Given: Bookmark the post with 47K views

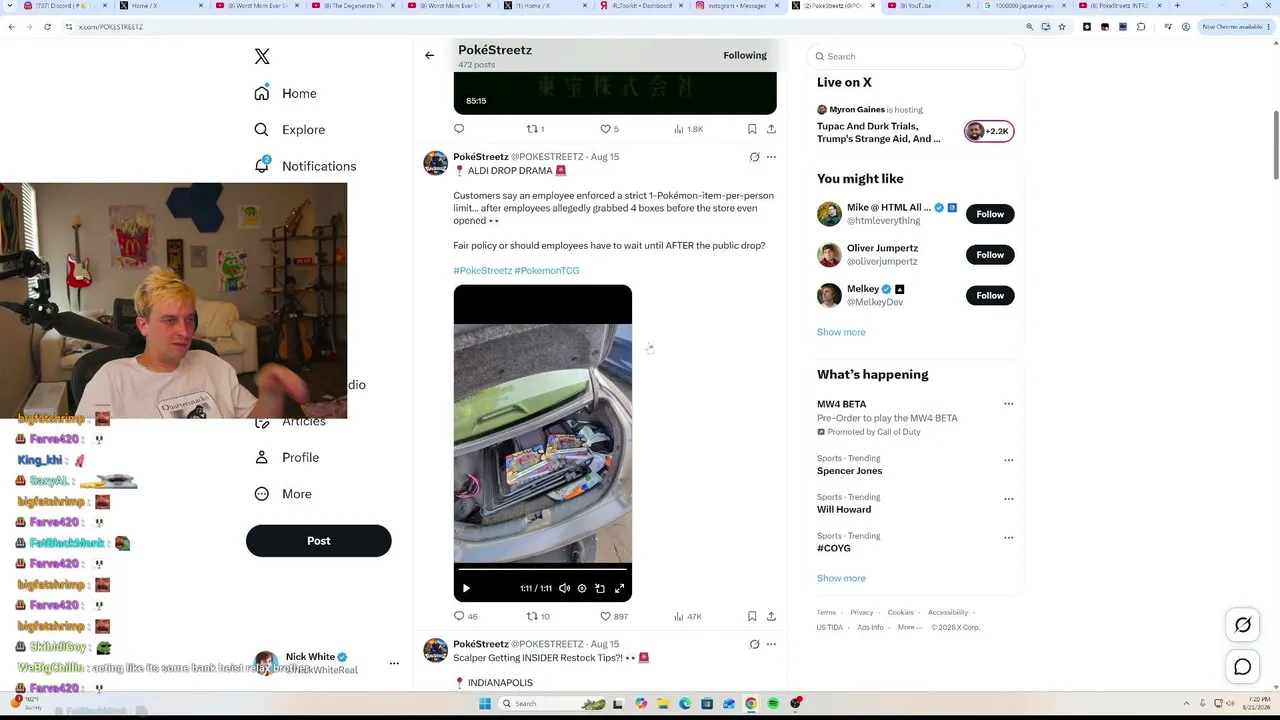Looking at the screenshot, I should [x=752, y=616].
